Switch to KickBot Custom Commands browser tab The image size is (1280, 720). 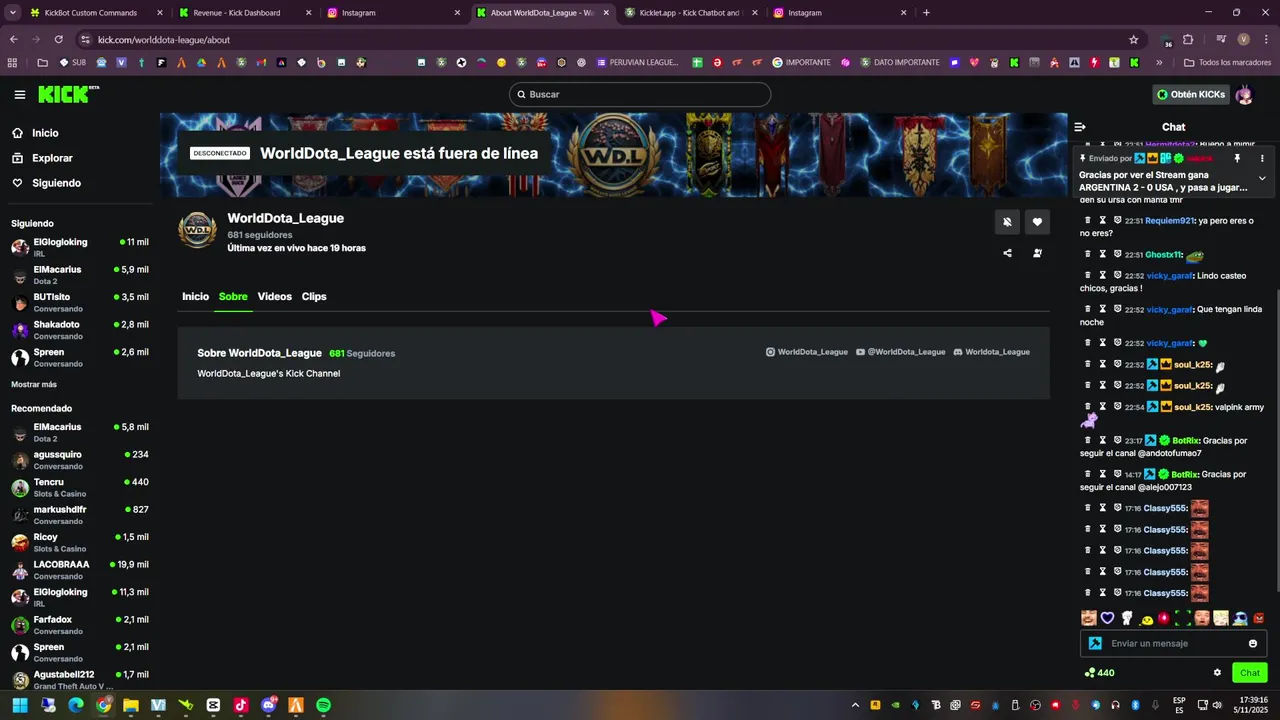(90, 13)
